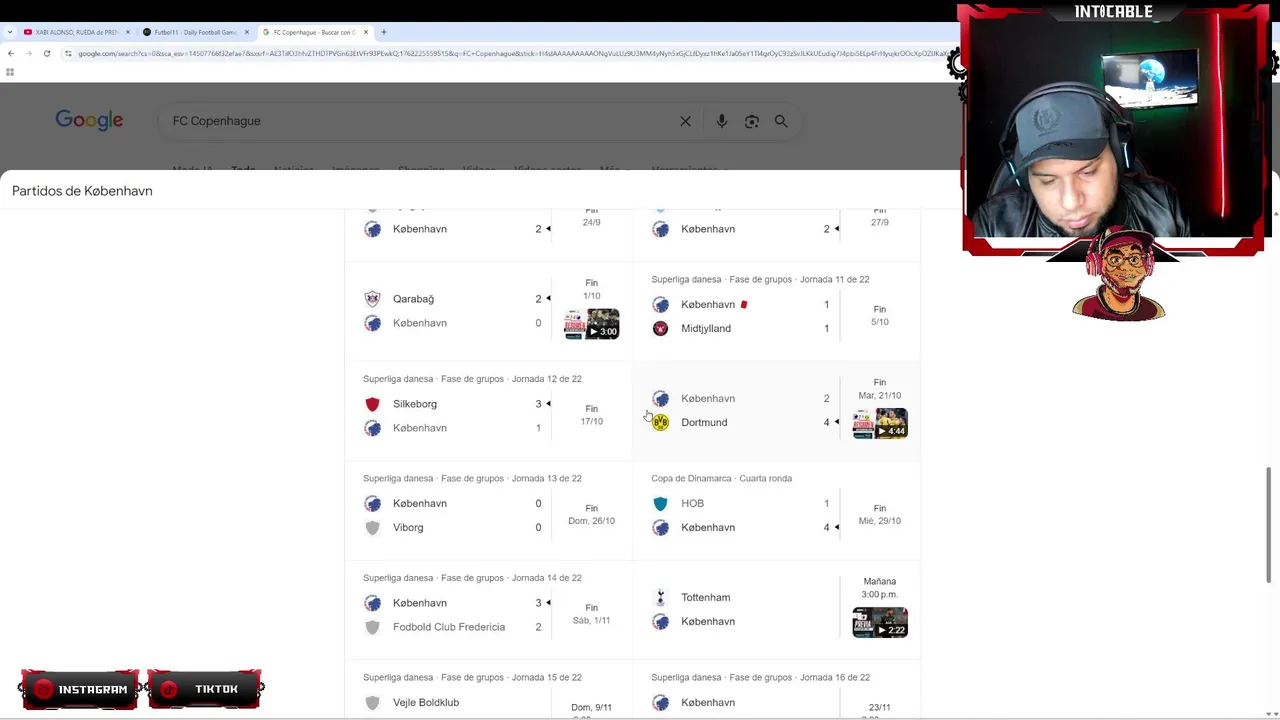
Task: Open the Silkeborg vs København 3-1 match
Action: pos(488,410)
